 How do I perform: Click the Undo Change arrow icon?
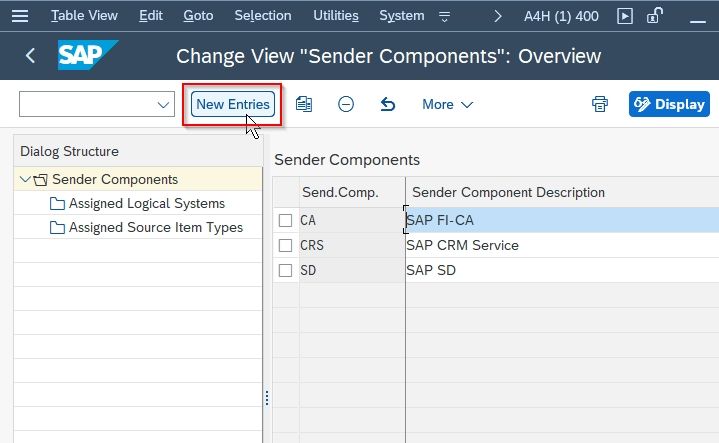click(x=387, y=104)
